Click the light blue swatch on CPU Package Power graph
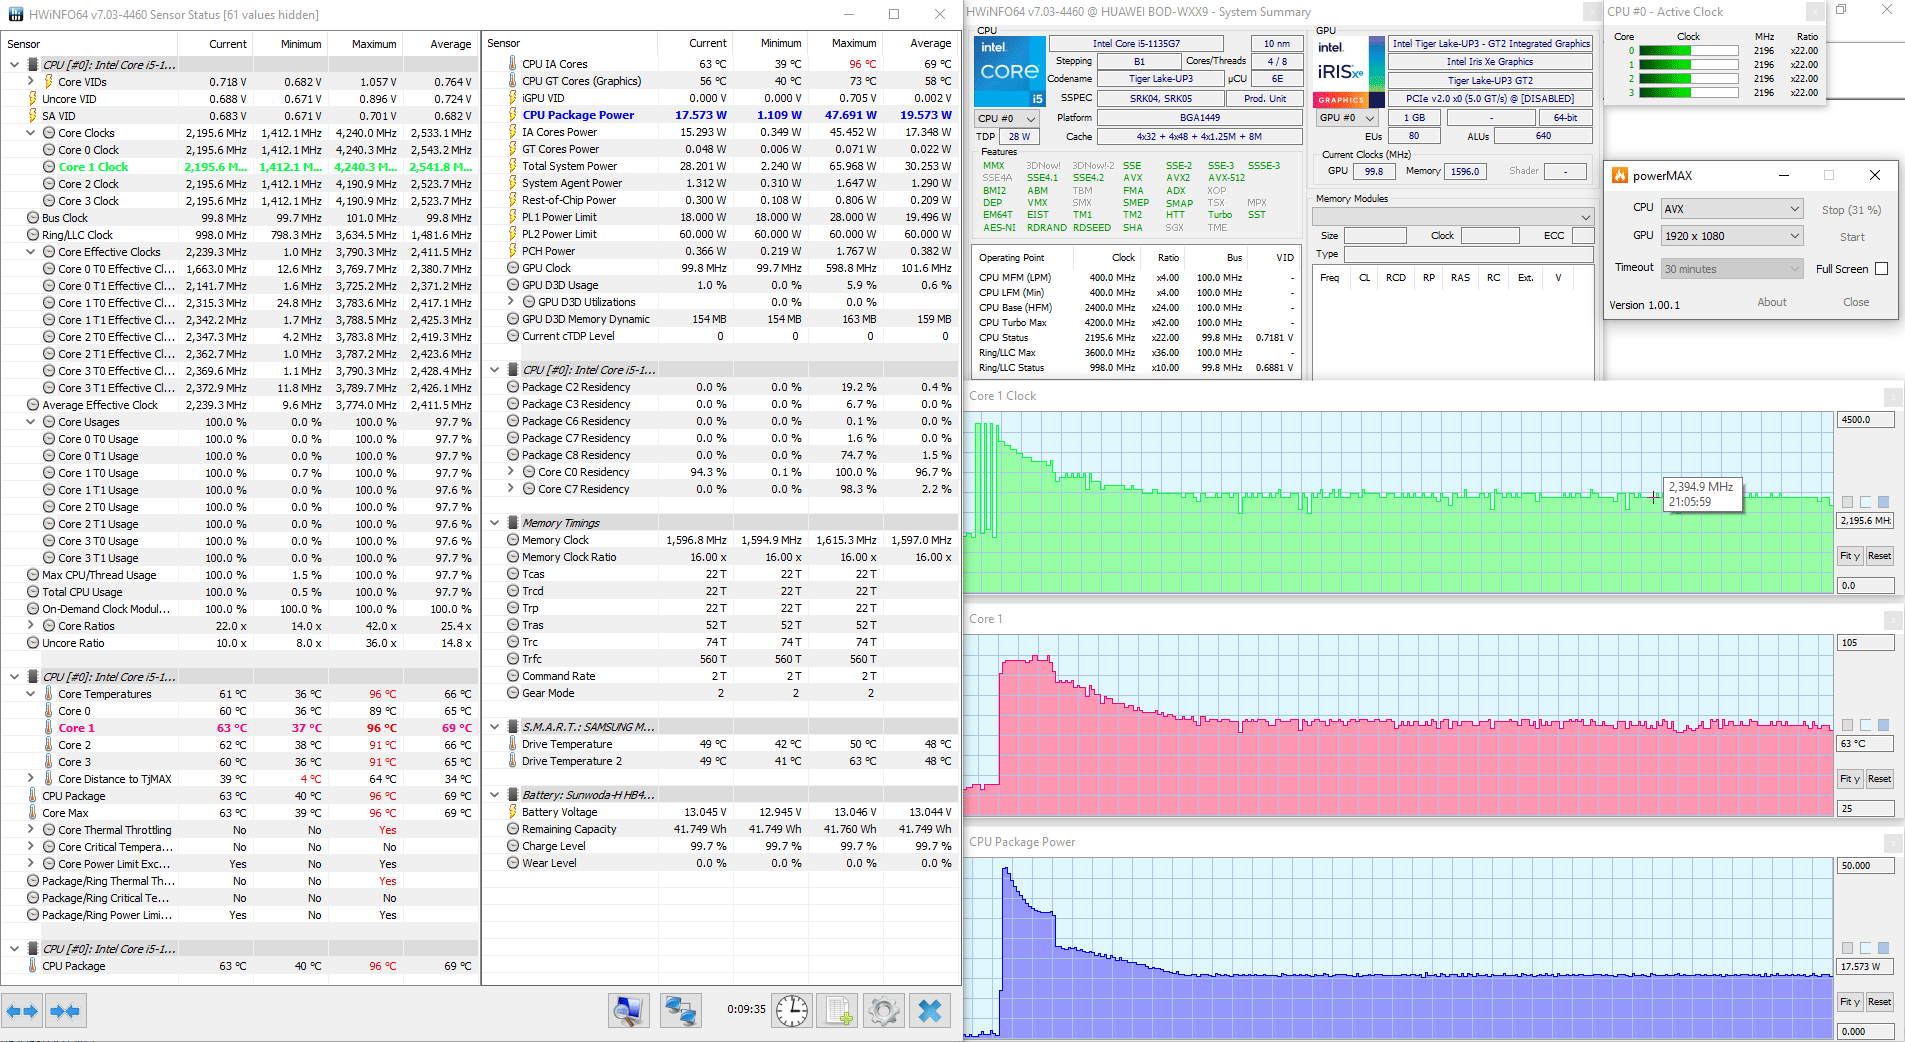This screenshot has height=1042, width=1905. click(x=1866, y=948)
